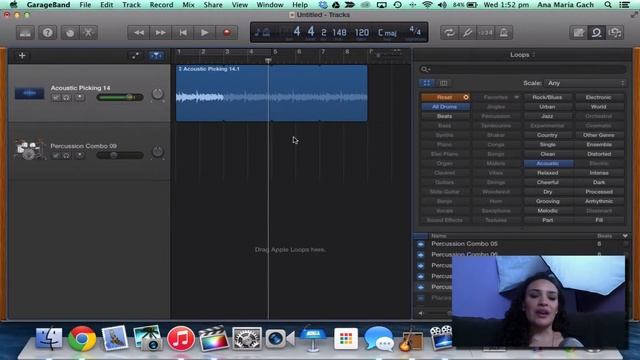Viewport: 640px width, 360px height.
Task: Click the red Record button
Action: [x=227, y=33]
